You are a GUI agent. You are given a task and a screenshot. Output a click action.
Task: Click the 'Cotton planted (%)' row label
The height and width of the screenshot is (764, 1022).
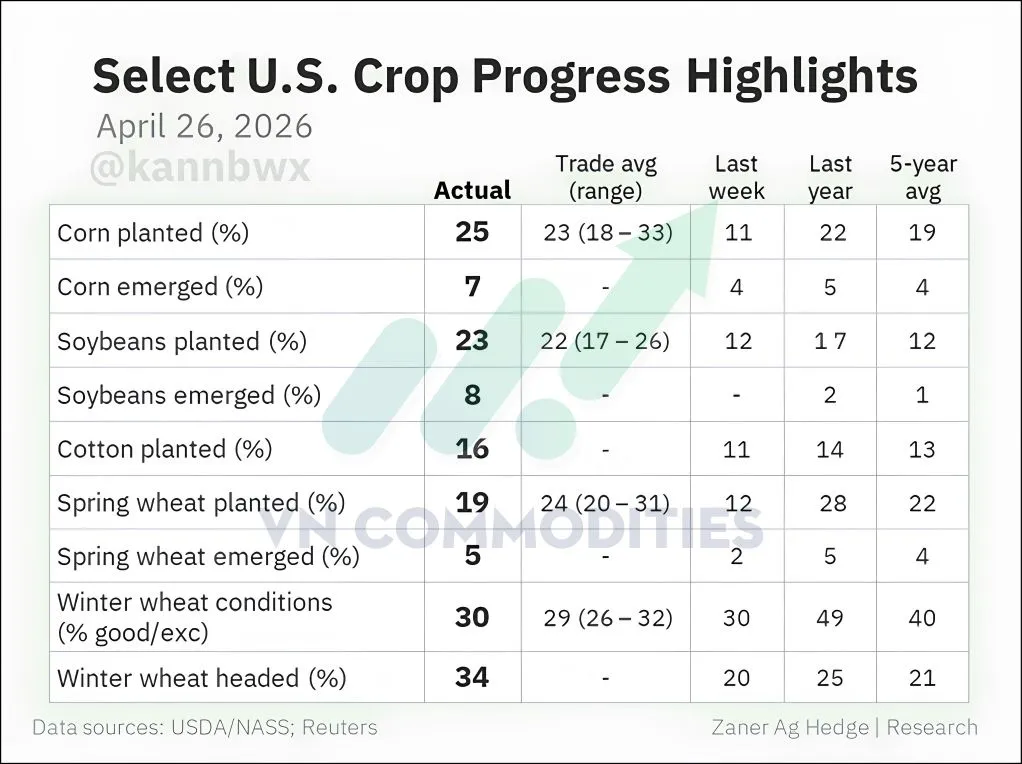[x=165, y=449]
